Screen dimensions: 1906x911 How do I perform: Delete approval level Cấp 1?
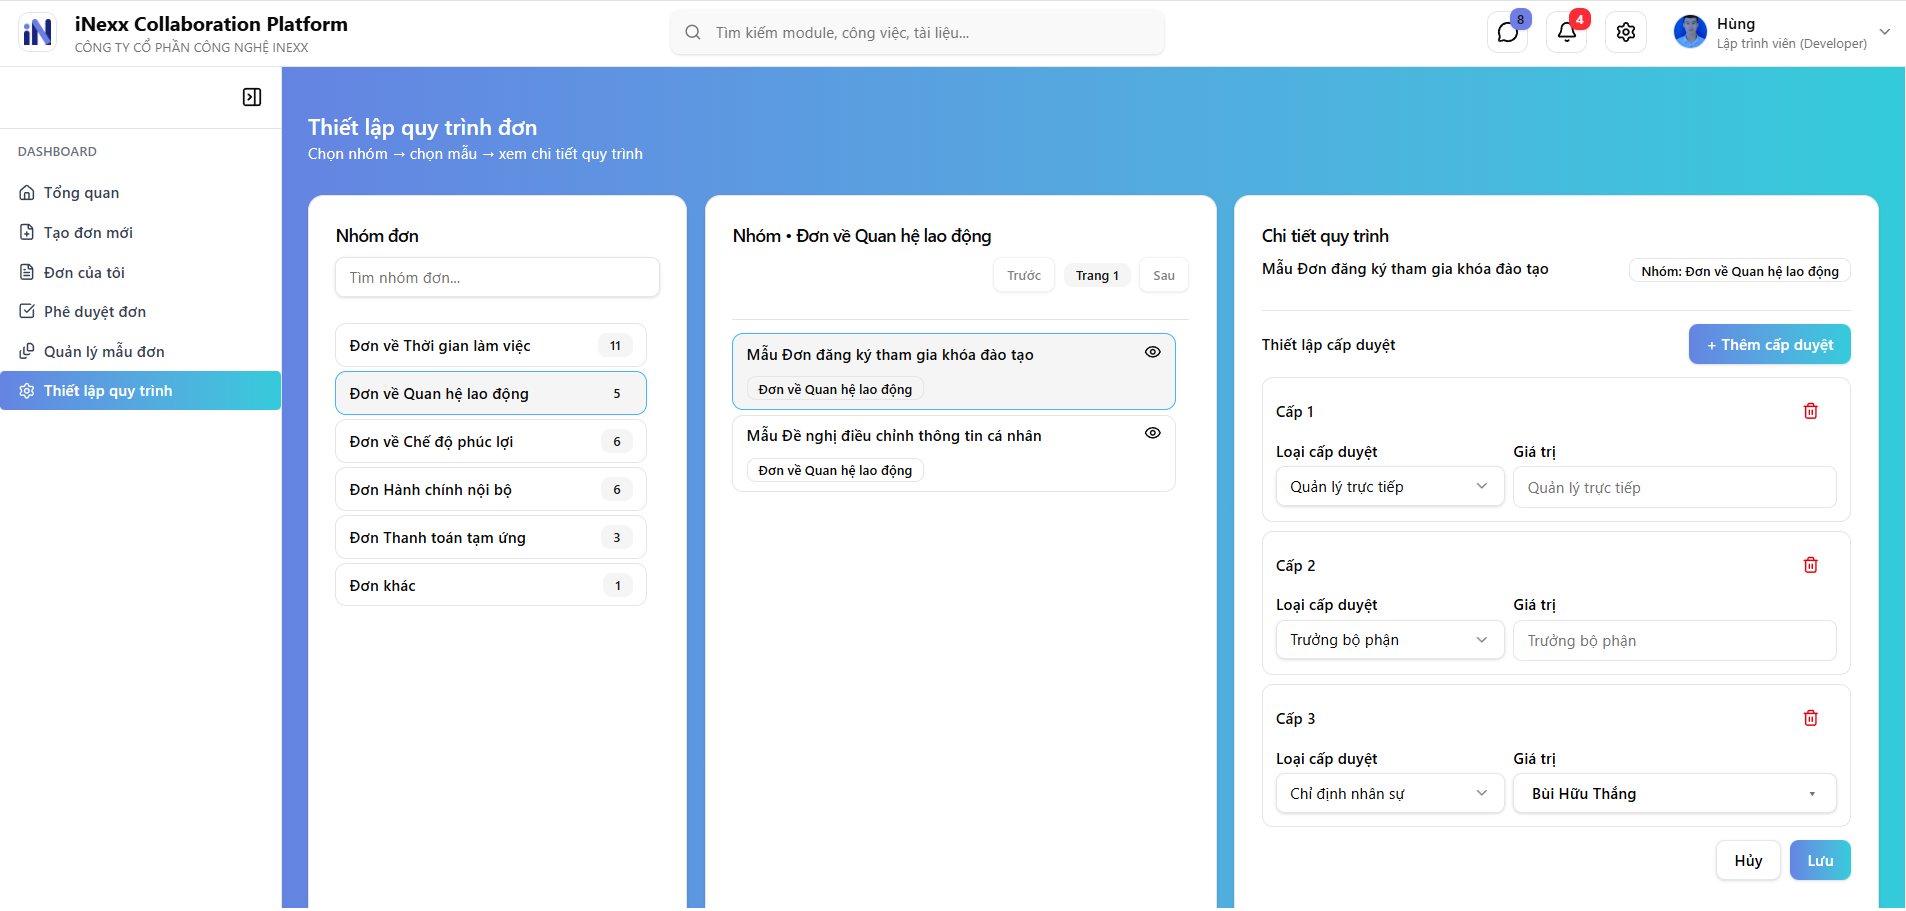tap(1810, 412)
